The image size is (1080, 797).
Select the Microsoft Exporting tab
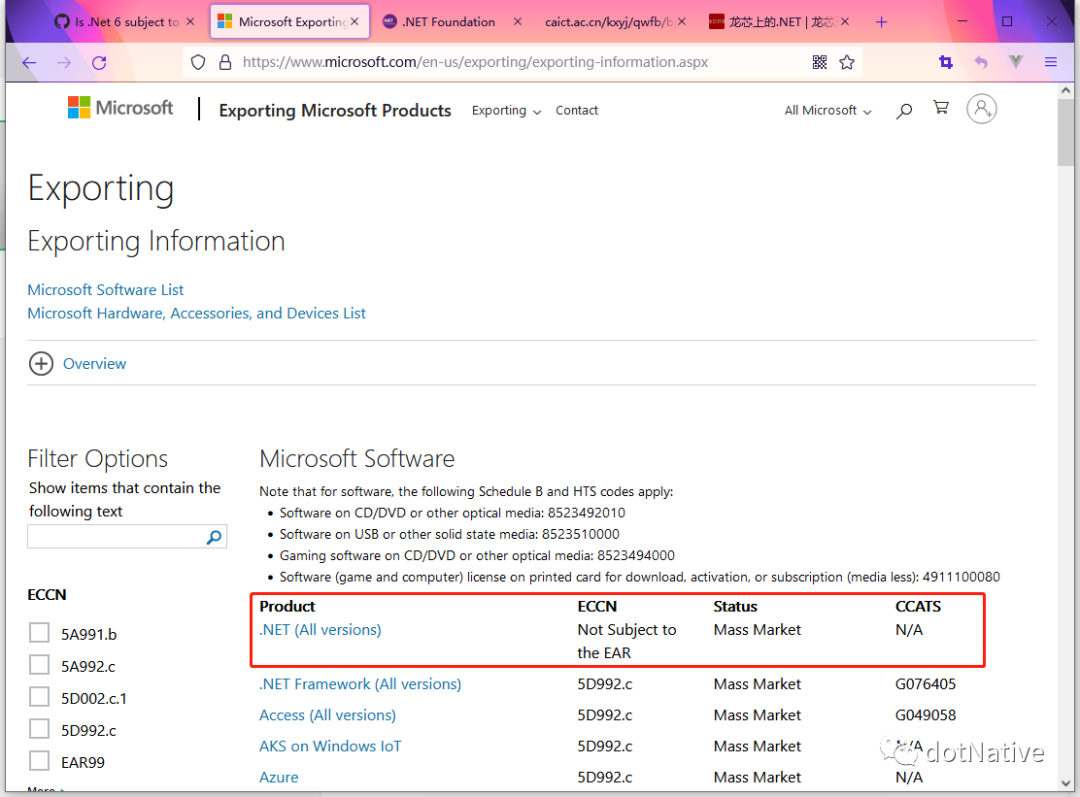pyautogui.click(x=289, y=22)
